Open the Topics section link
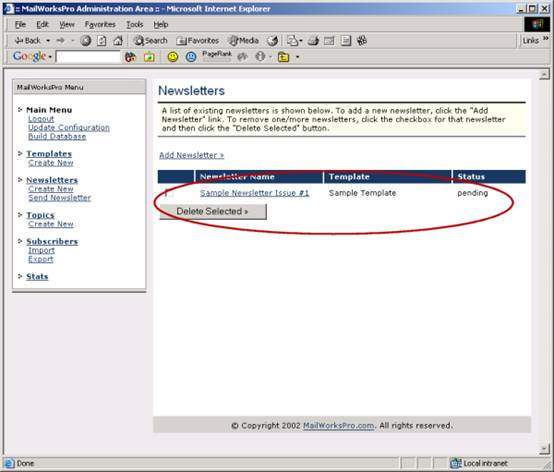554x472 pixels. pos(40,215)
